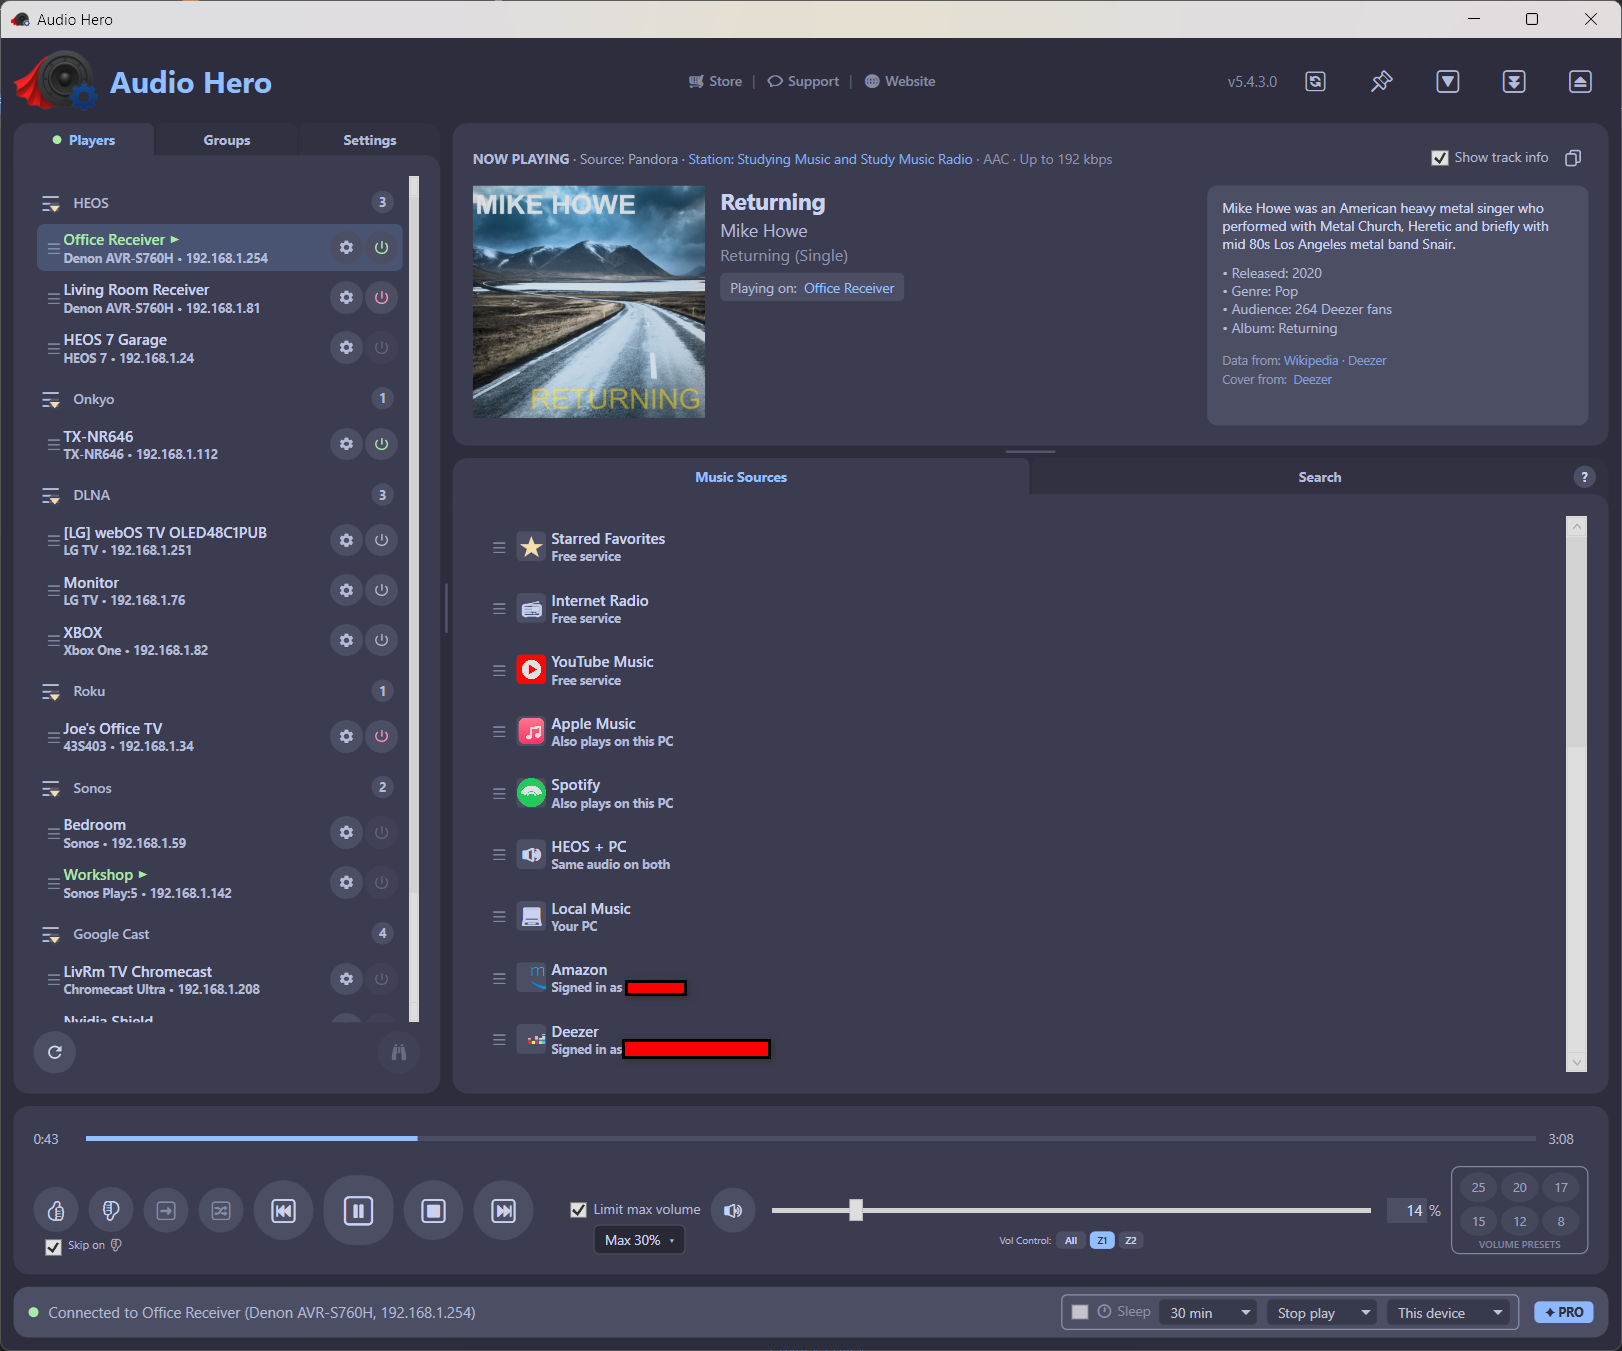Pause the current track

click(358, 1211)
